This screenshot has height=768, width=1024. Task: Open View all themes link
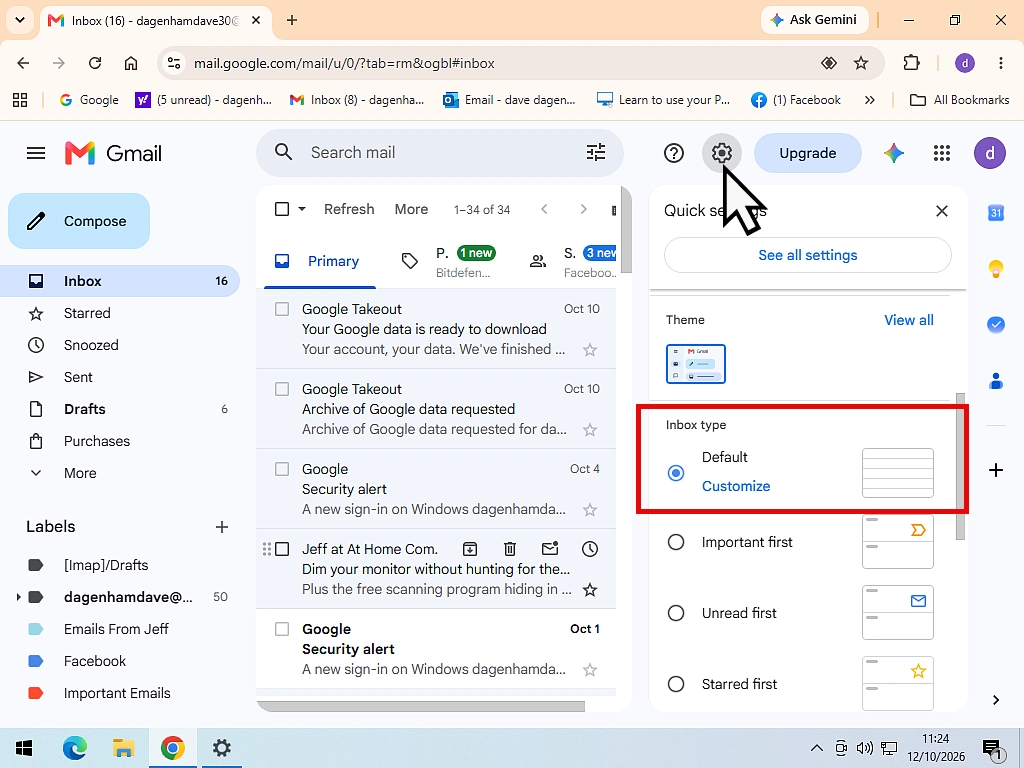coord(908,320)
